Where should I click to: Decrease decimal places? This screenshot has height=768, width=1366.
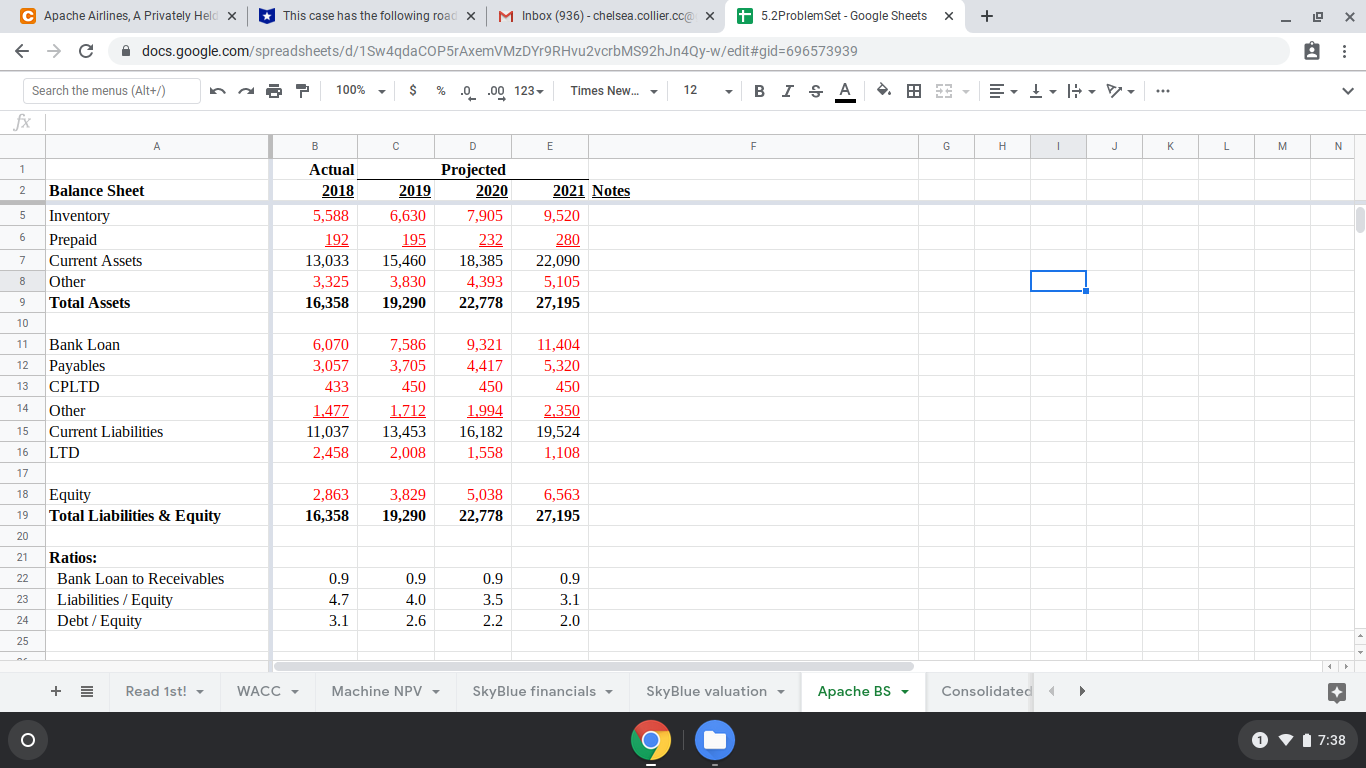click(x=467, y=91)
